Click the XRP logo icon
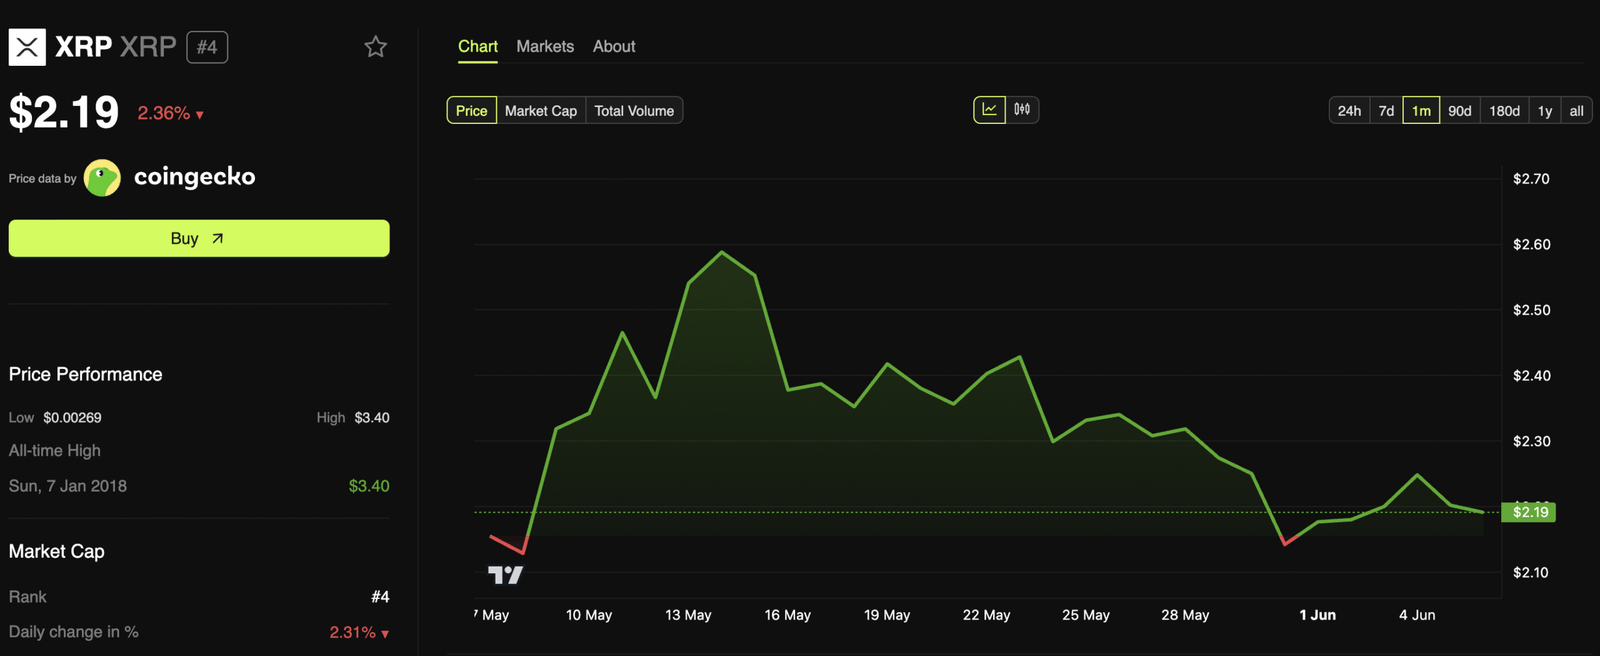 pos(27,47)
